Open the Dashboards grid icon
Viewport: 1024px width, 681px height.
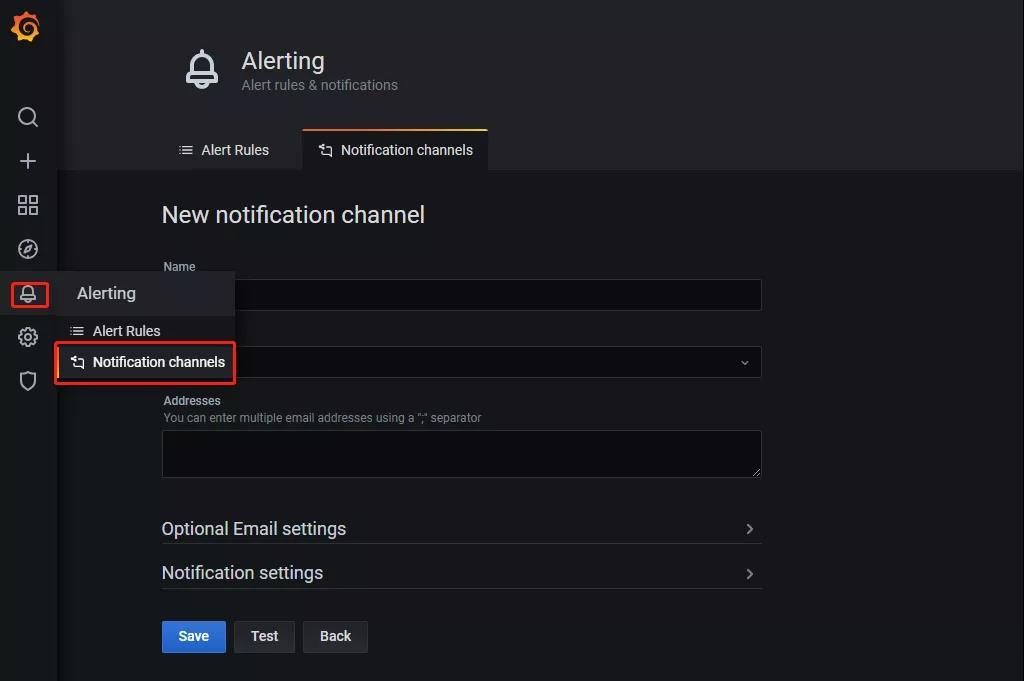27,205
